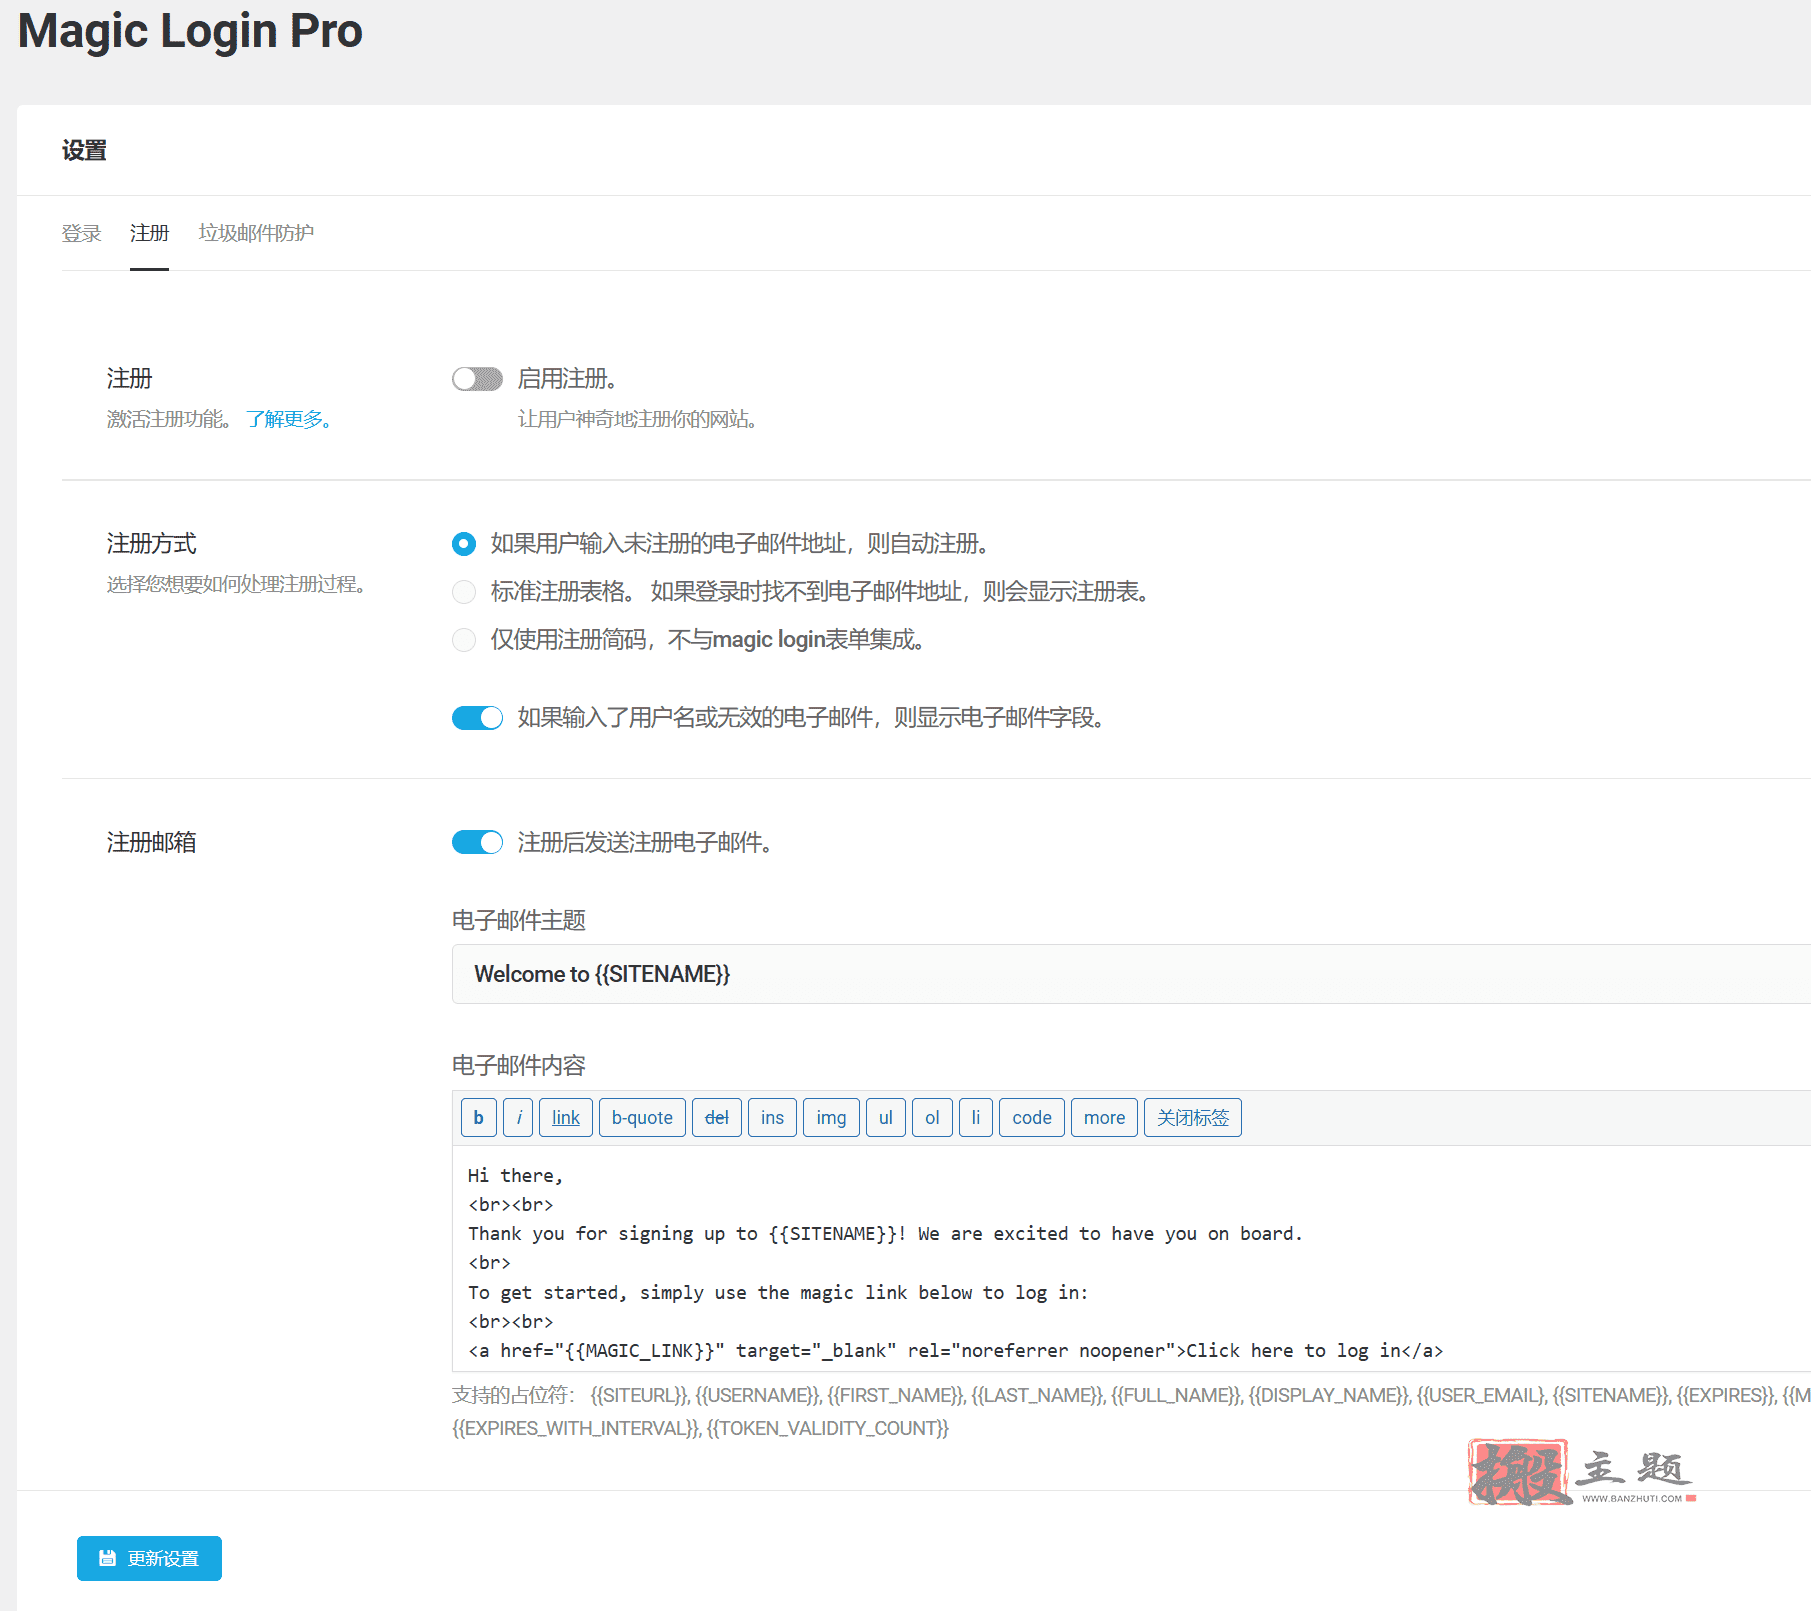Select auto-register for unregistered email option
The image size is (1811, 1611).
[x=464, y=543]
